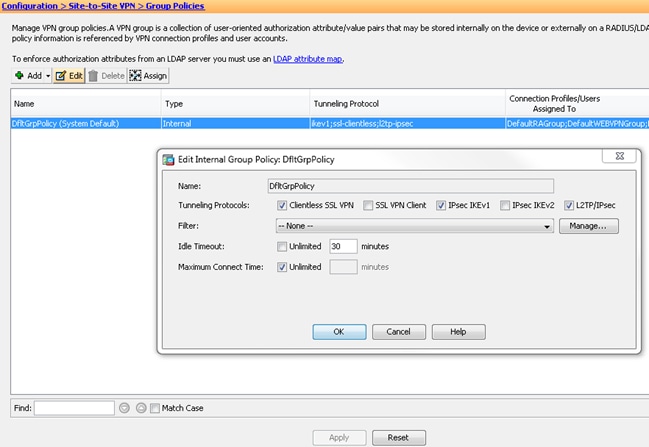Uncheck Clientless SSL VPN
Image resolution: width=649 pixels, height=447 pixels.
tap(282, 205)
